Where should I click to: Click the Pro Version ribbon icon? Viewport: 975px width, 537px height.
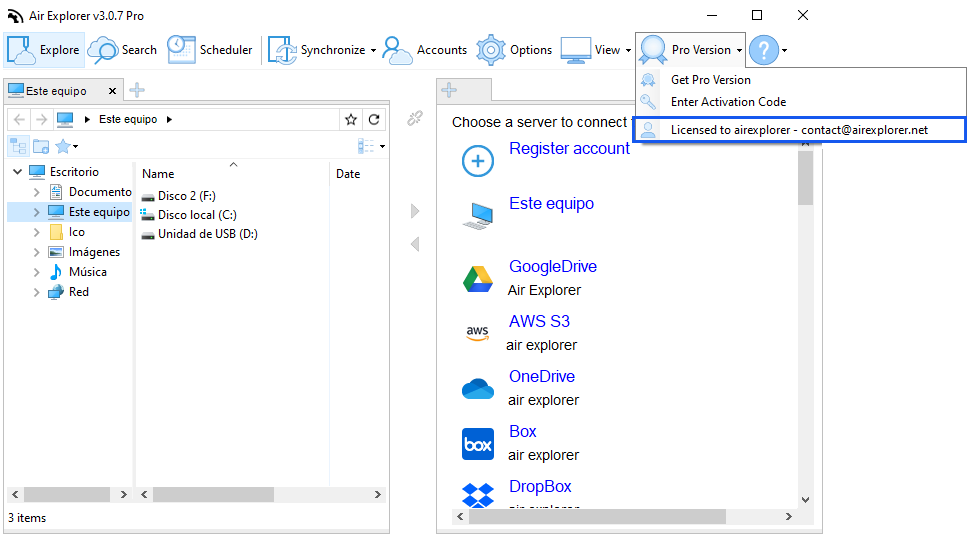(x=653, y=50)
